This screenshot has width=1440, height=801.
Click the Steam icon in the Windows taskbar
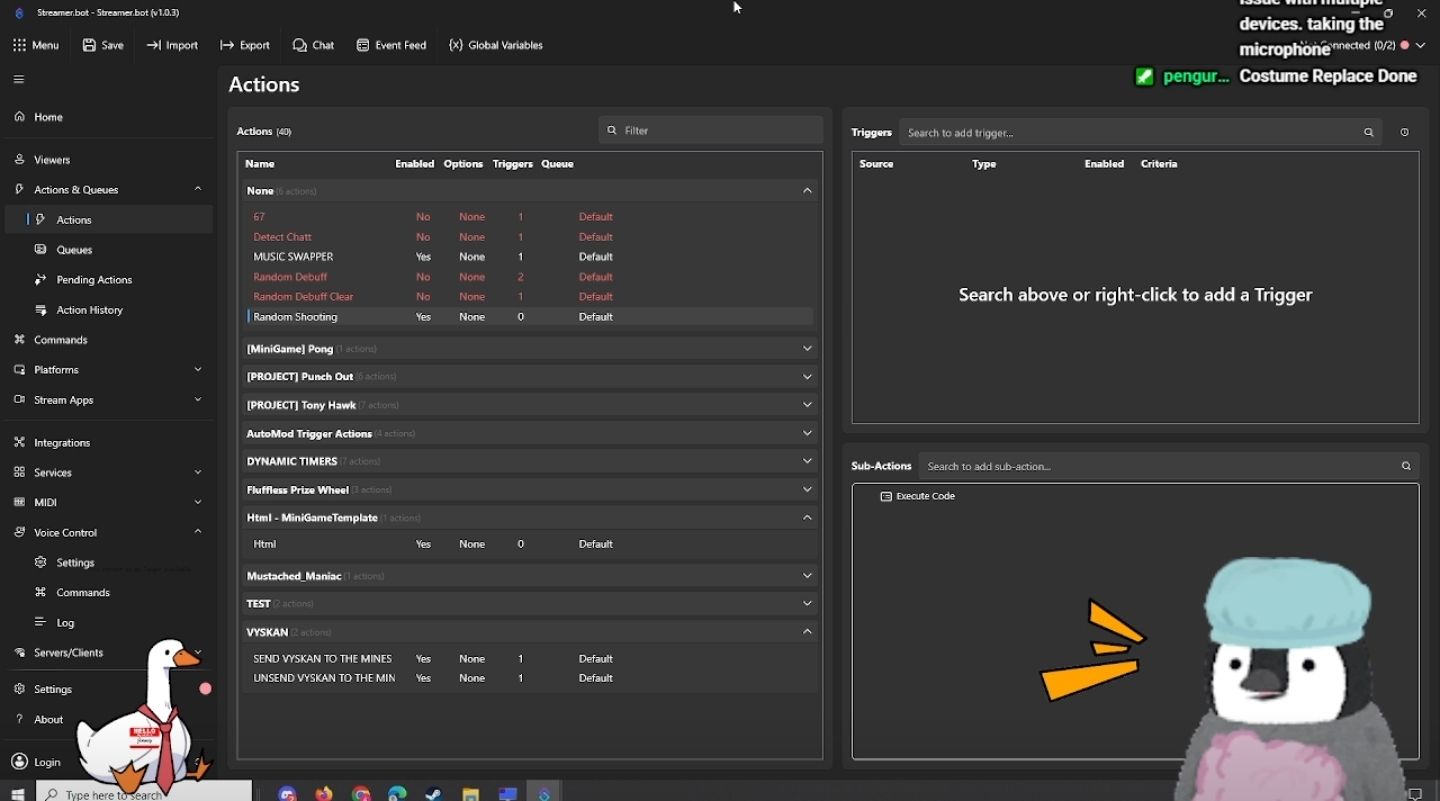click(x=434, y=794)
